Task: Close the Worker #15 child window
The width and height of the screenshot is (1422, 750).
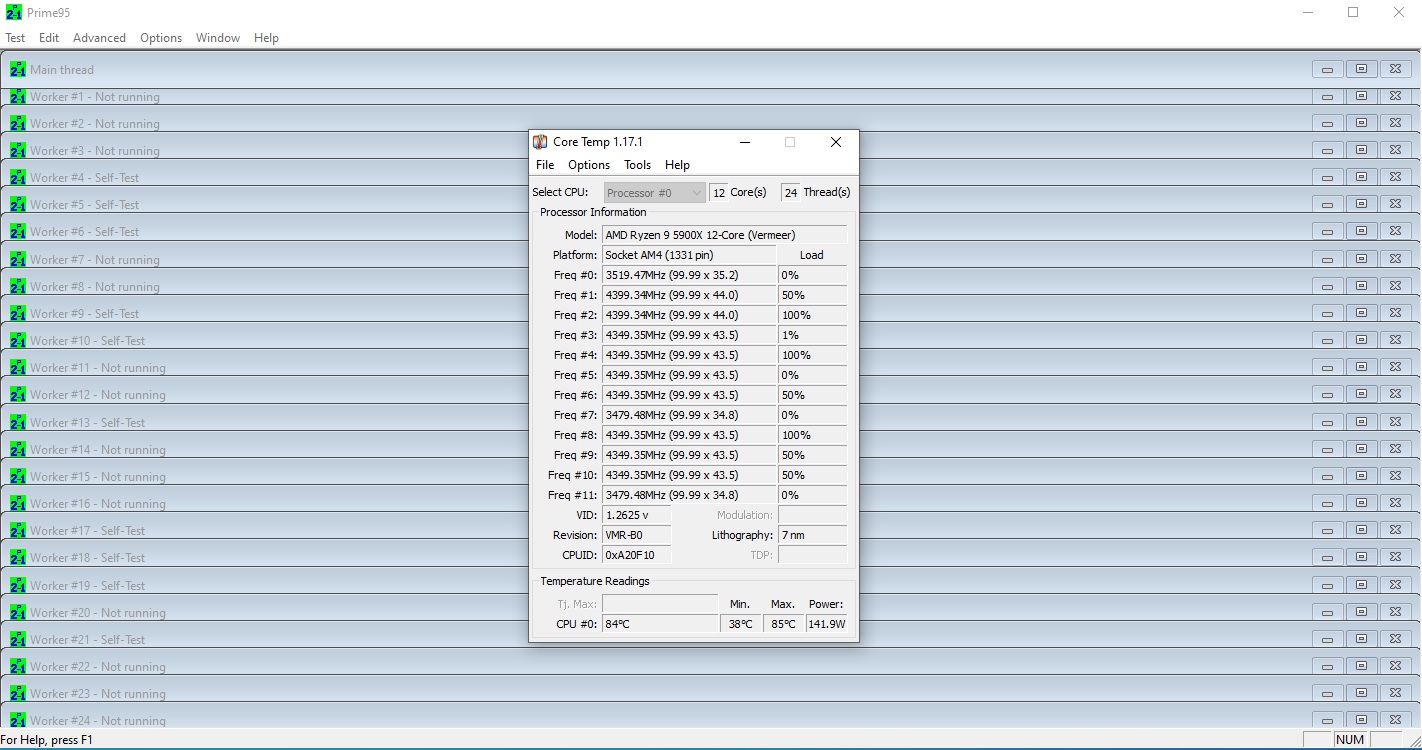Action: 1395,476
